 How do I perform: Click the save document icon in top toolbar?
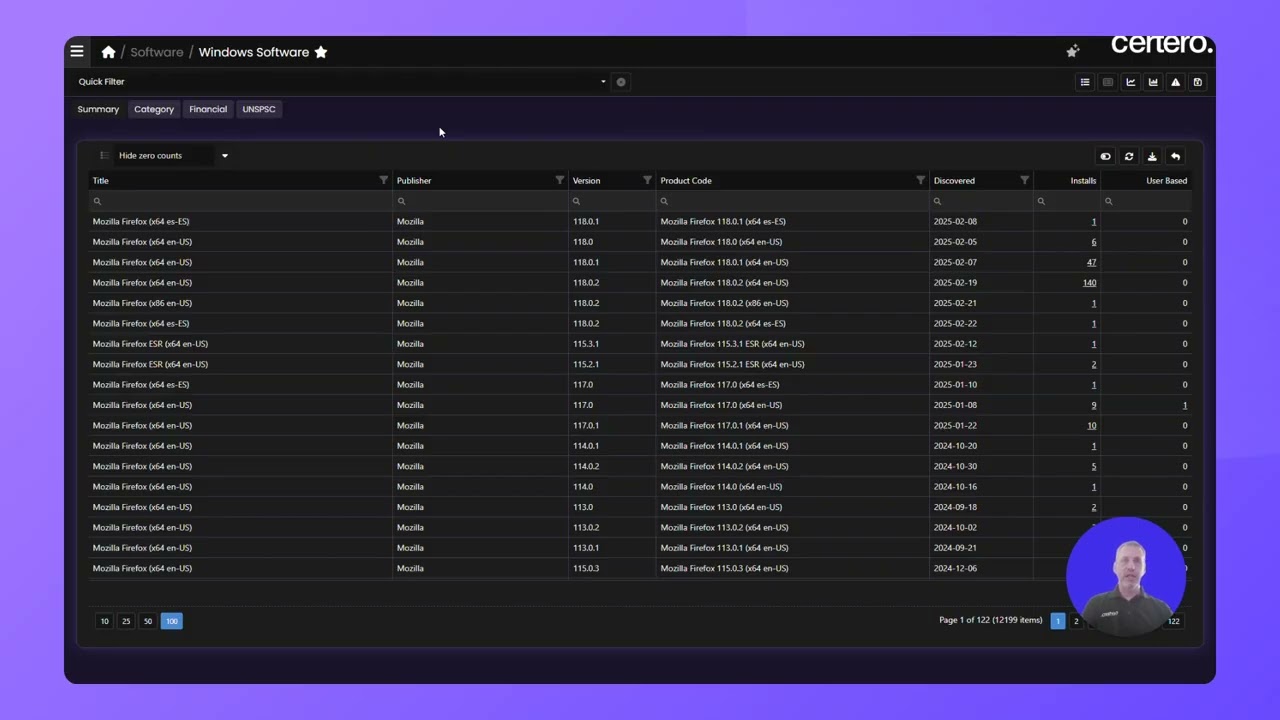[x=1198, y=82]
